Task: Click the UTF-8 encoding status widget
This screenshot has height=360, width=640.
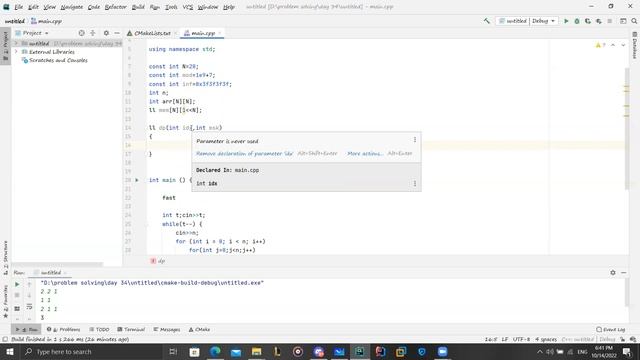Action: (521, 339)
